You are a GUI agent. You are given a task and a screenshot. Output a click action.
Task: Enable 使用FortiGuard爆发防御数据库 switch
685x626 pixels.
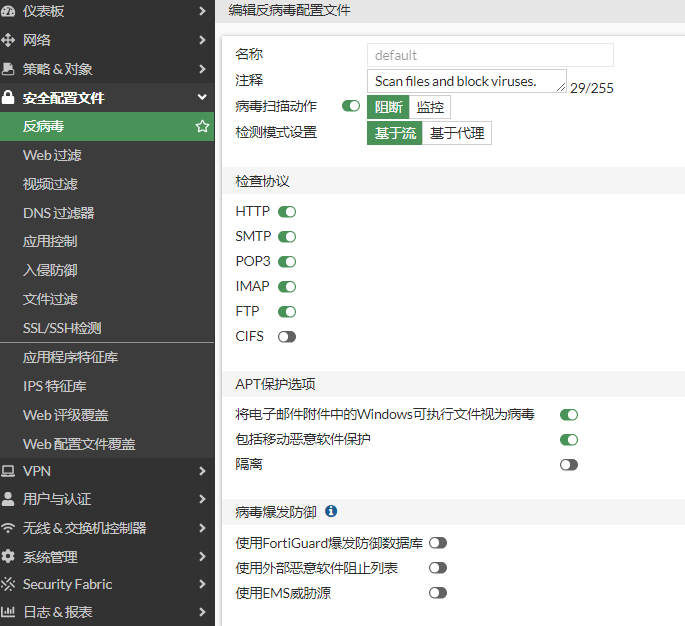pos(437,543)
